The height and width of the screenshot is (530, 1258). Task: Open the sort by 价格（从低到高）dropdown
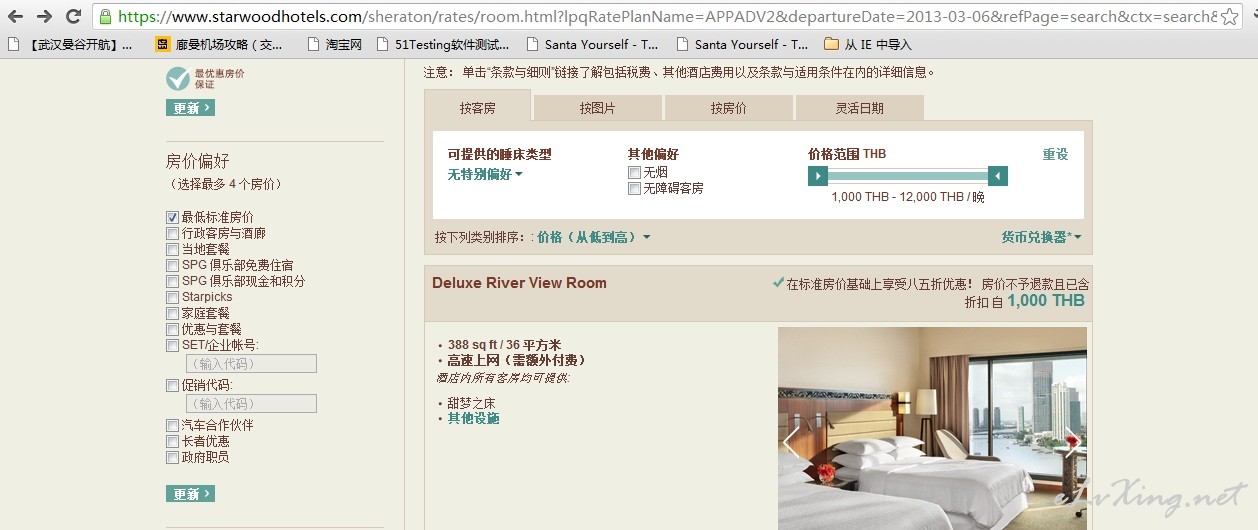(x=594, y=237)
